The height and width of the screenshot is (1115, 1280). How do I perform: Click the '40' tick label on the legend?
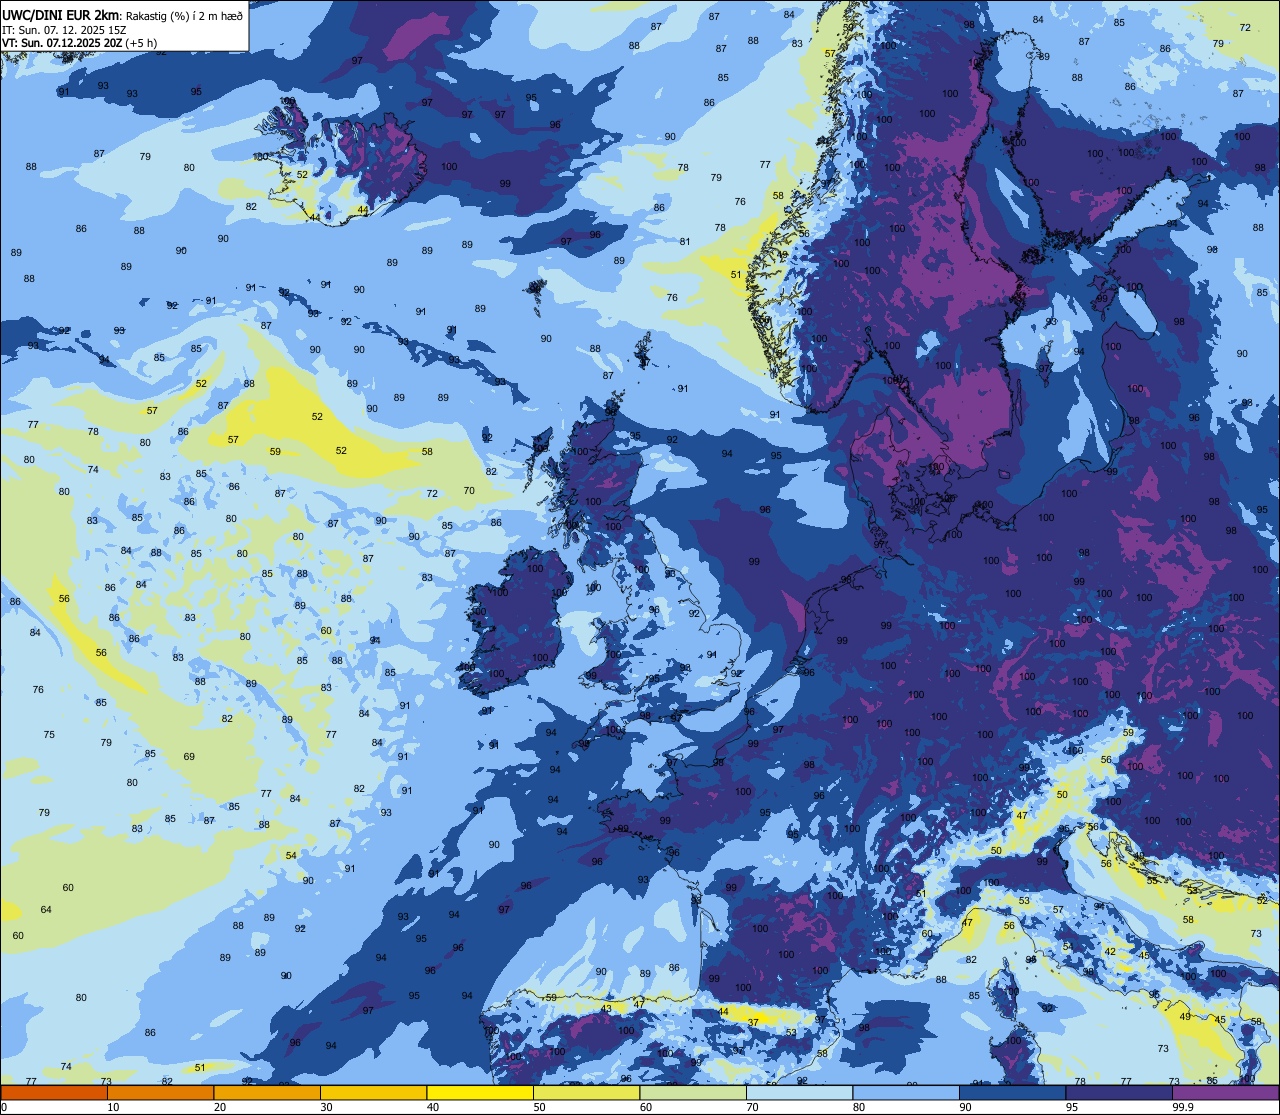click(433, 1107)
